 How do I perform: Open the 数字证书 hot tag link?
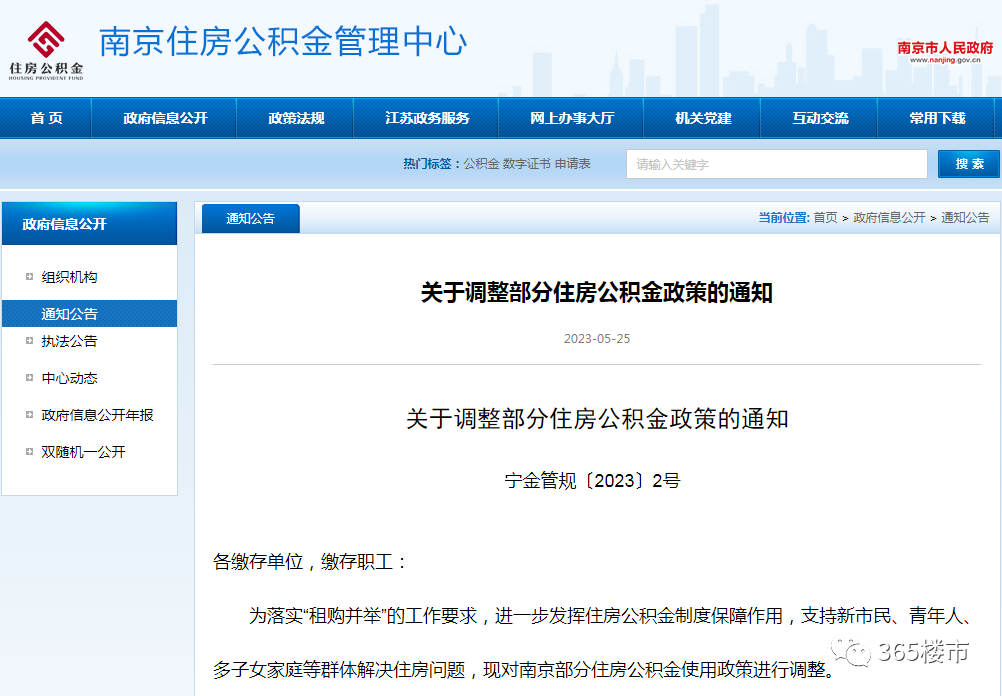point(525,164)
